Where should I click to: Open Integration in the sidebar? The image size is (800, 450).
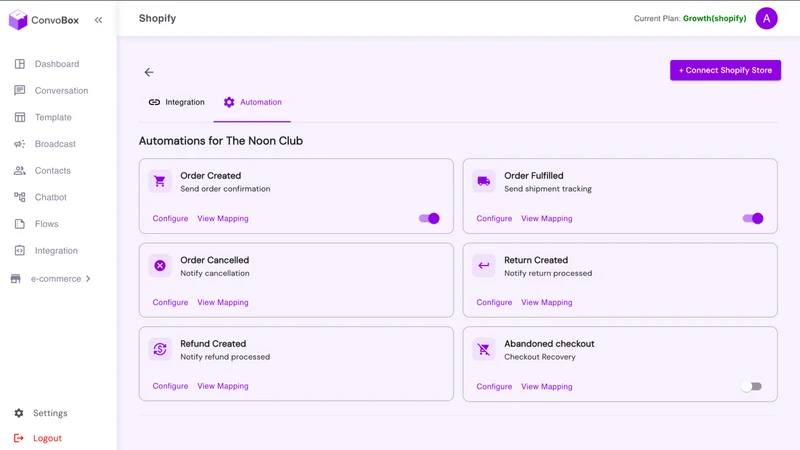click(56, 251)
